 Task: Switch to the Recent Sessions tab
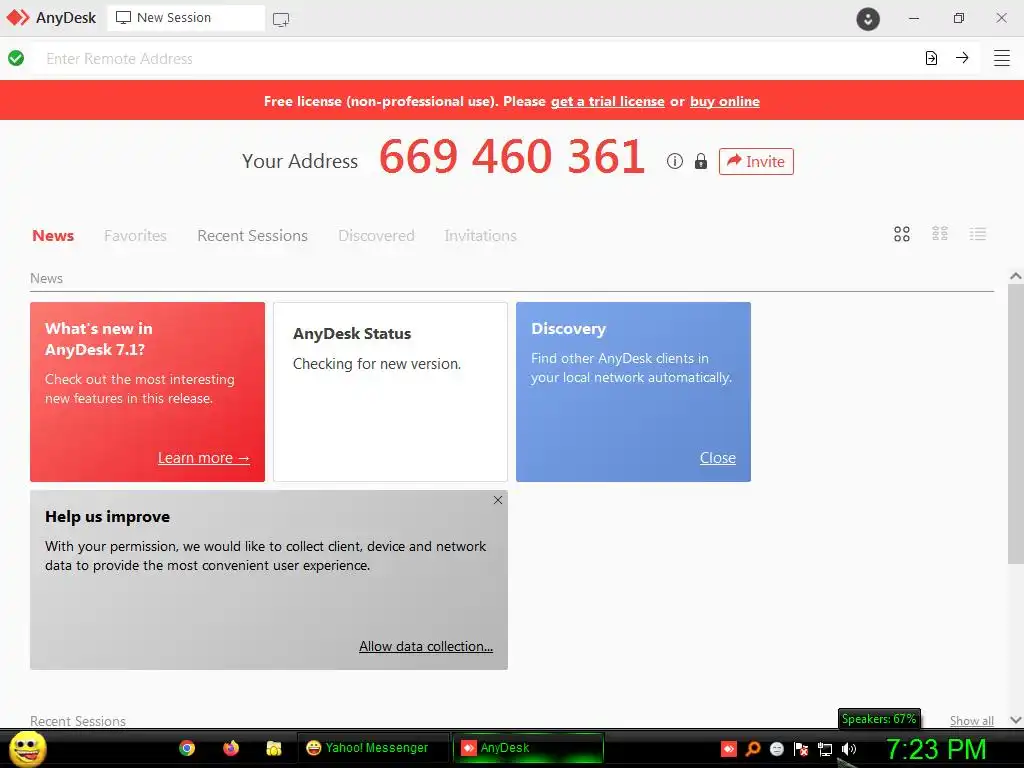[252, 236]
